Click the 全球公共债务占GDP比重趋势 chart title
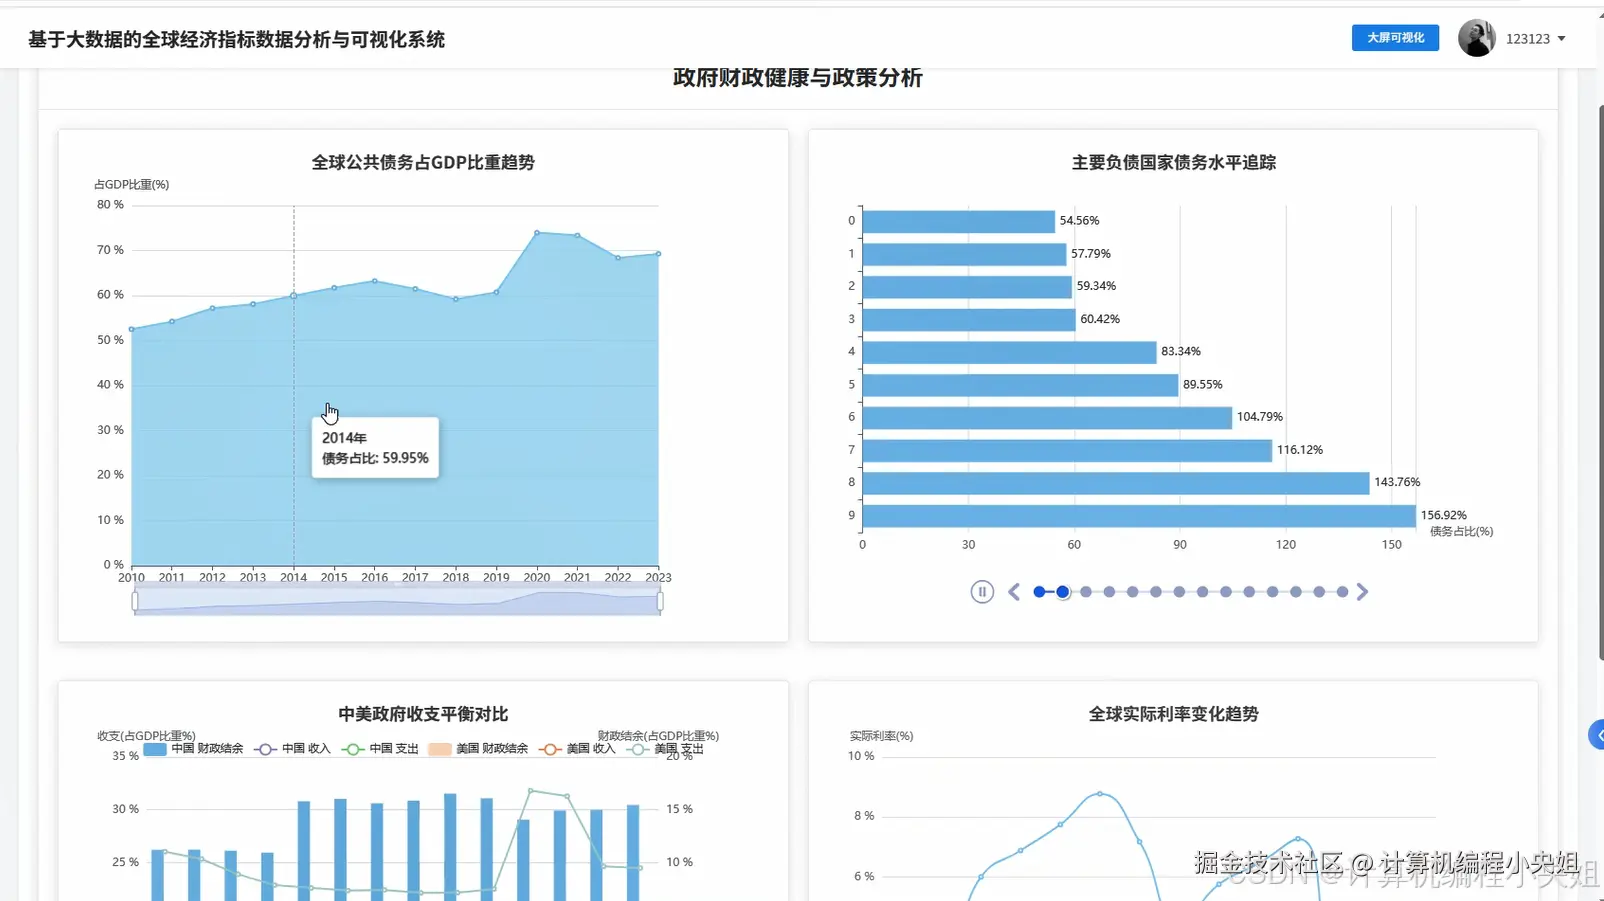The width and height of the screenshot is (1604, 901). (x=423, y=162)
